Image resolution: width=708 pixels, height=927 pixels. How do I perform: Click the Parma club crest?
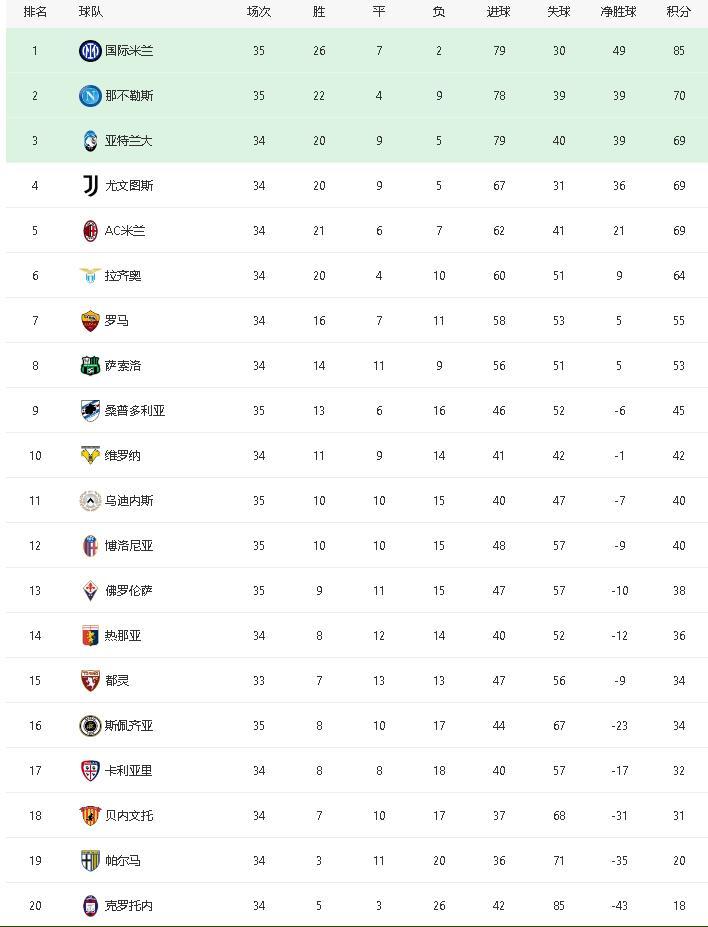[90, 860]
